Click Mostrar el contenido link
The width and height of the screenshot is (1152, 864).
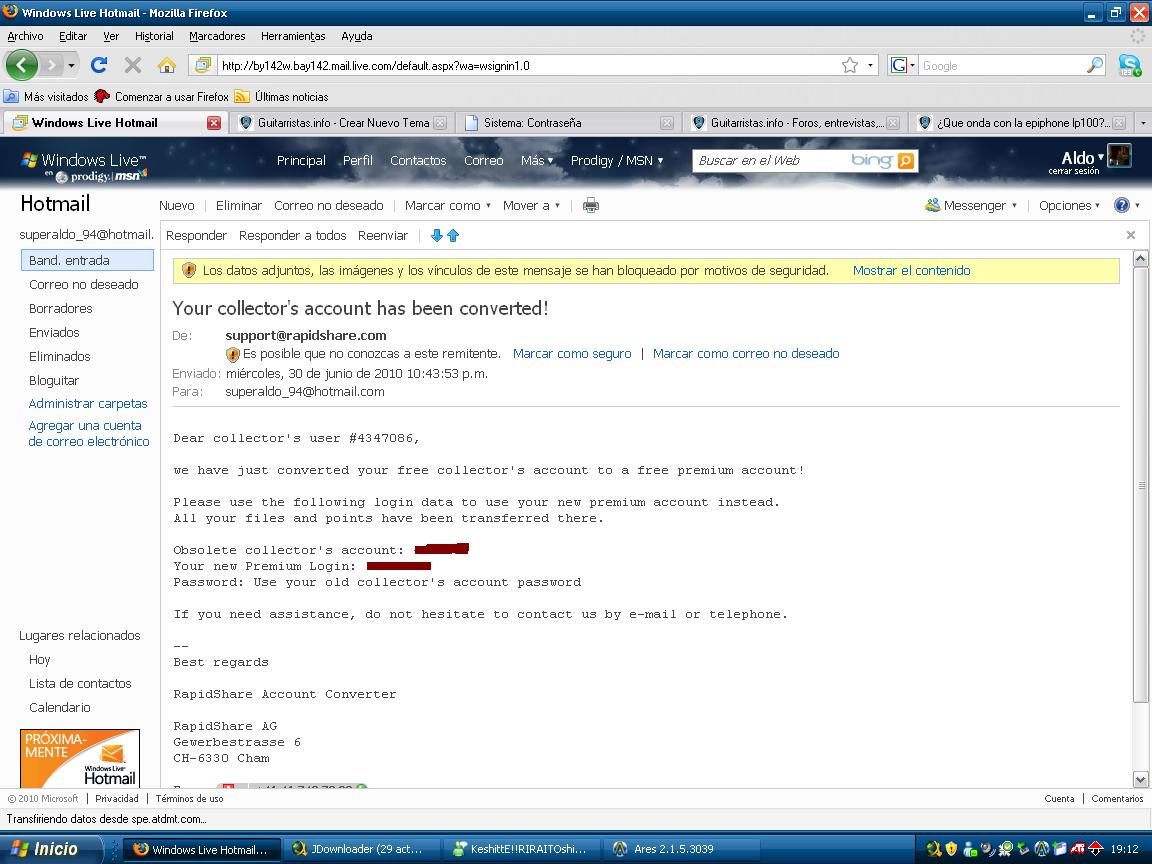click(x=911, y=270)
